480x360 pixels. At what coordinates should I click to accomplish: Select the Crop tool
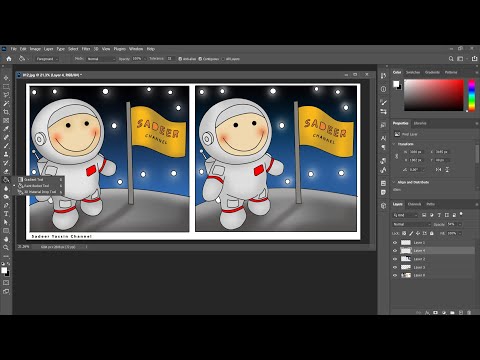click(x=6, y=112)
